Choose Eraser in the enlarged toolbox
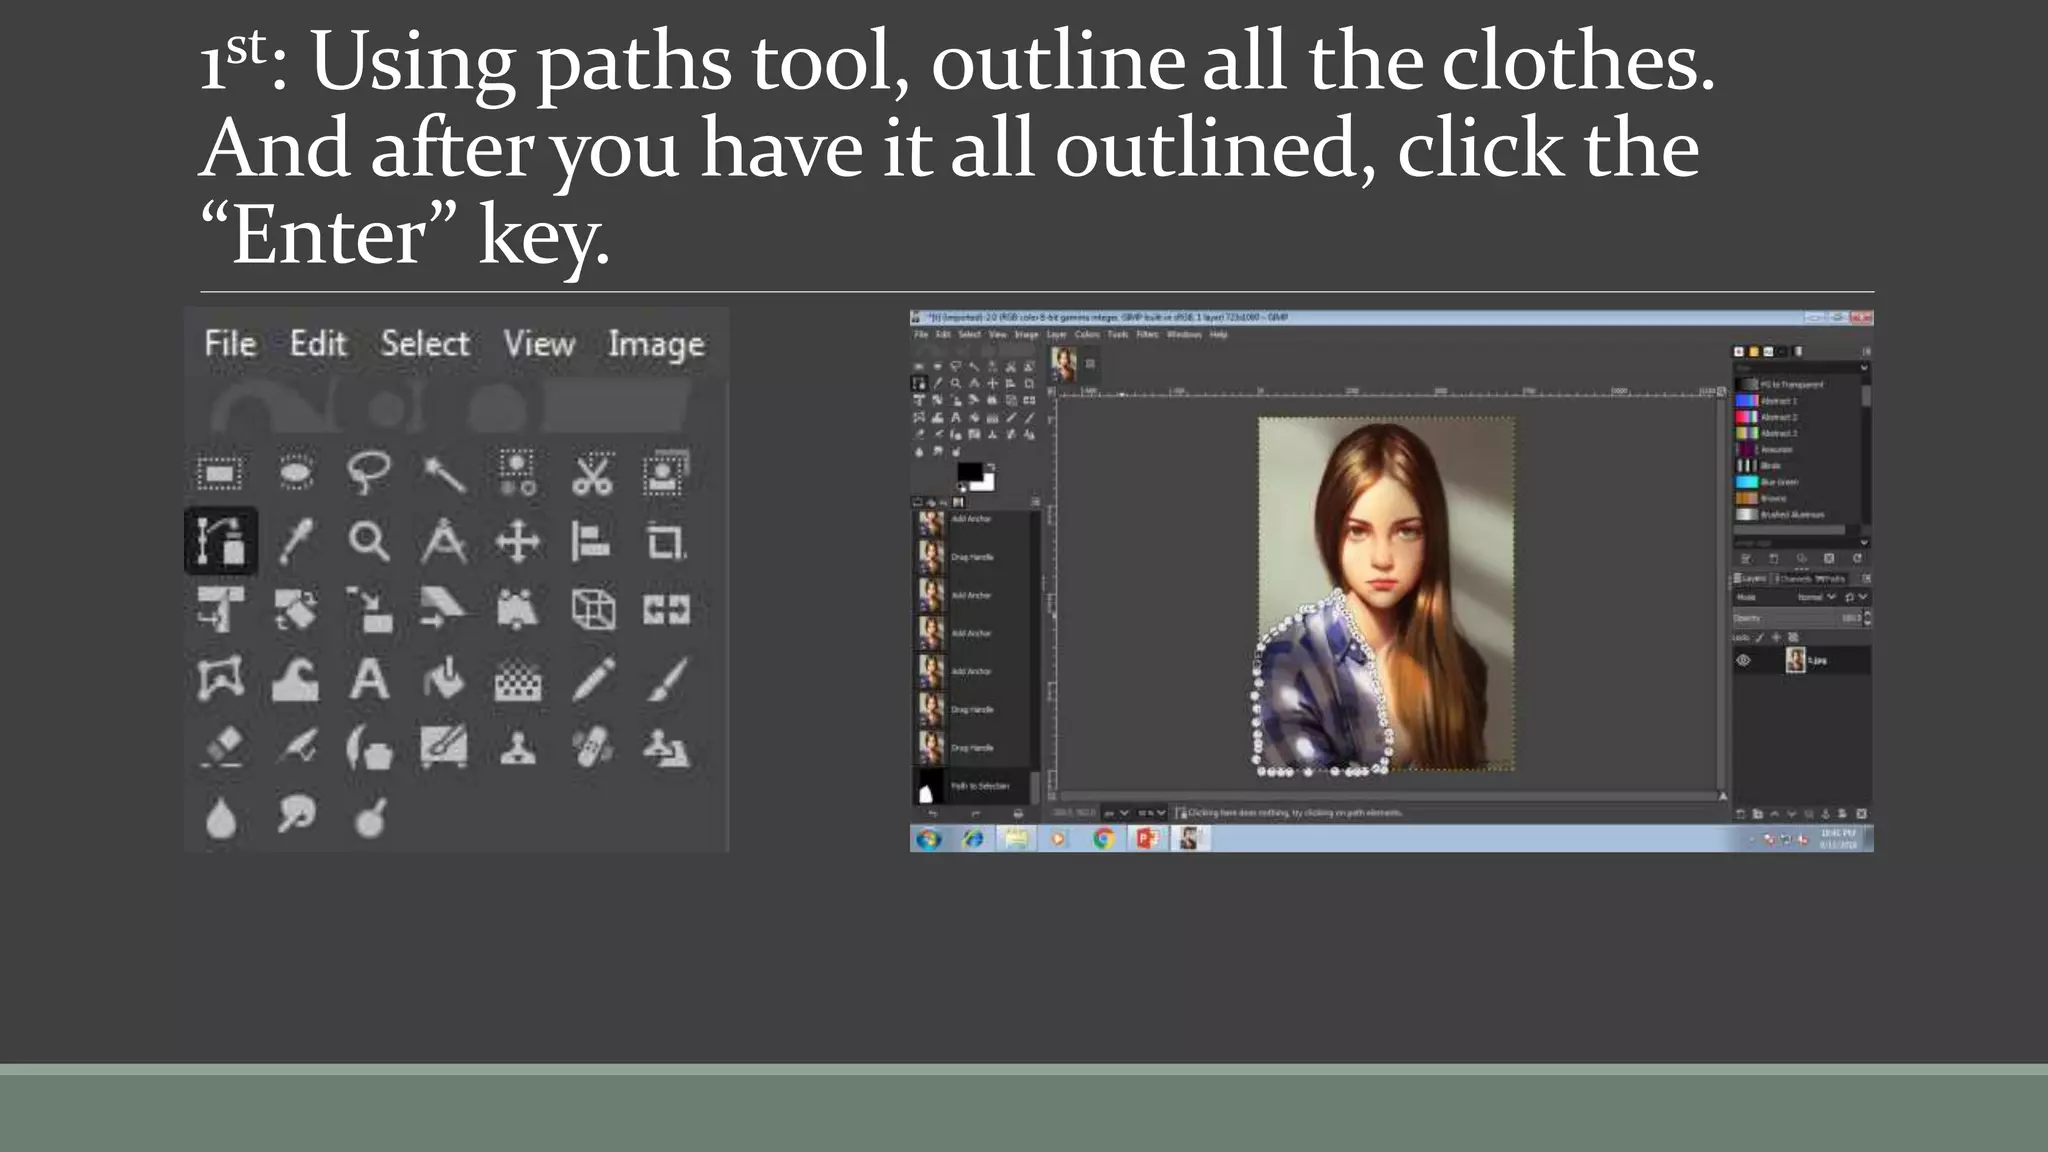The image size is (2048, 1152). (221, 747)
